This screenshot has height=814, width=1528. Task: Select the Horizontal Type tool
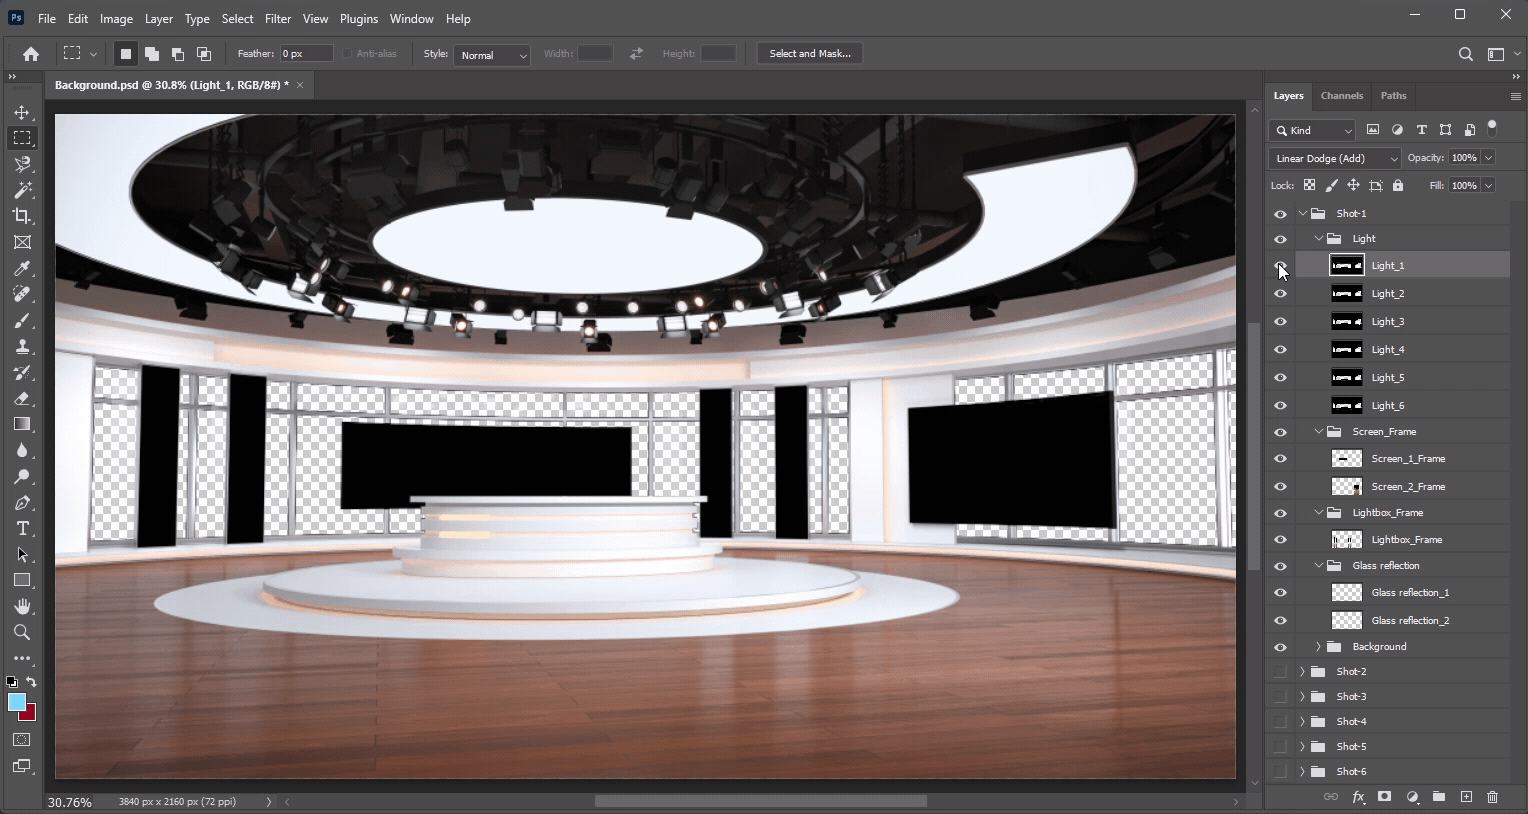[22, 529]
